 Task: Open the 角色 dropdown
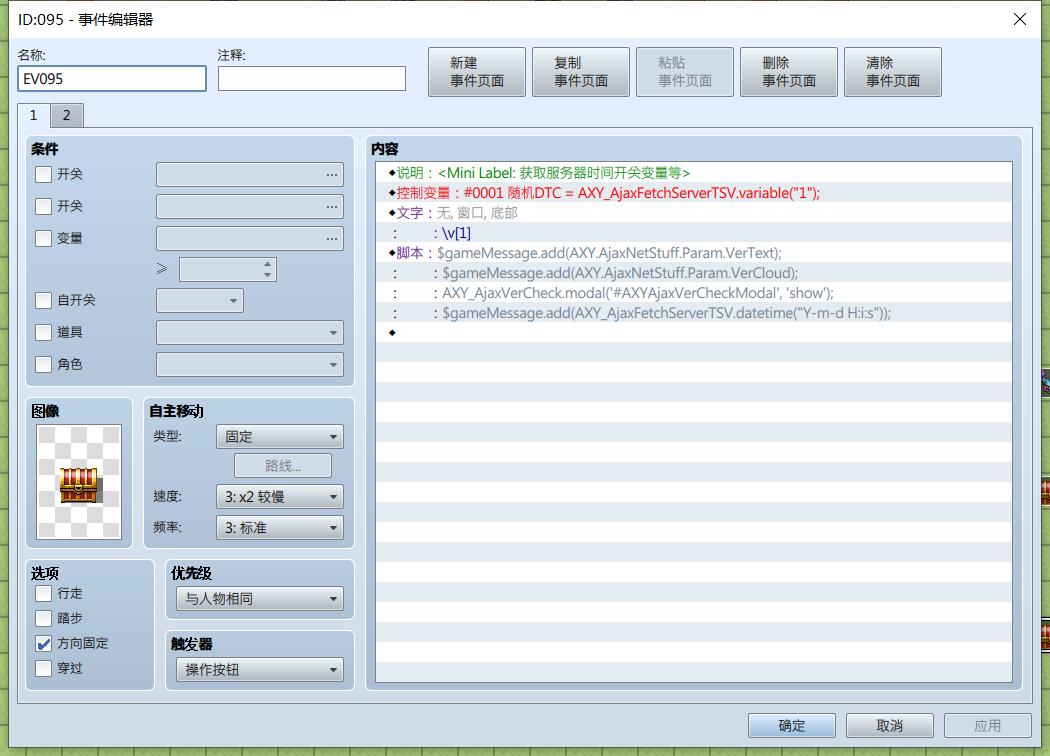(x=250, y=365)
